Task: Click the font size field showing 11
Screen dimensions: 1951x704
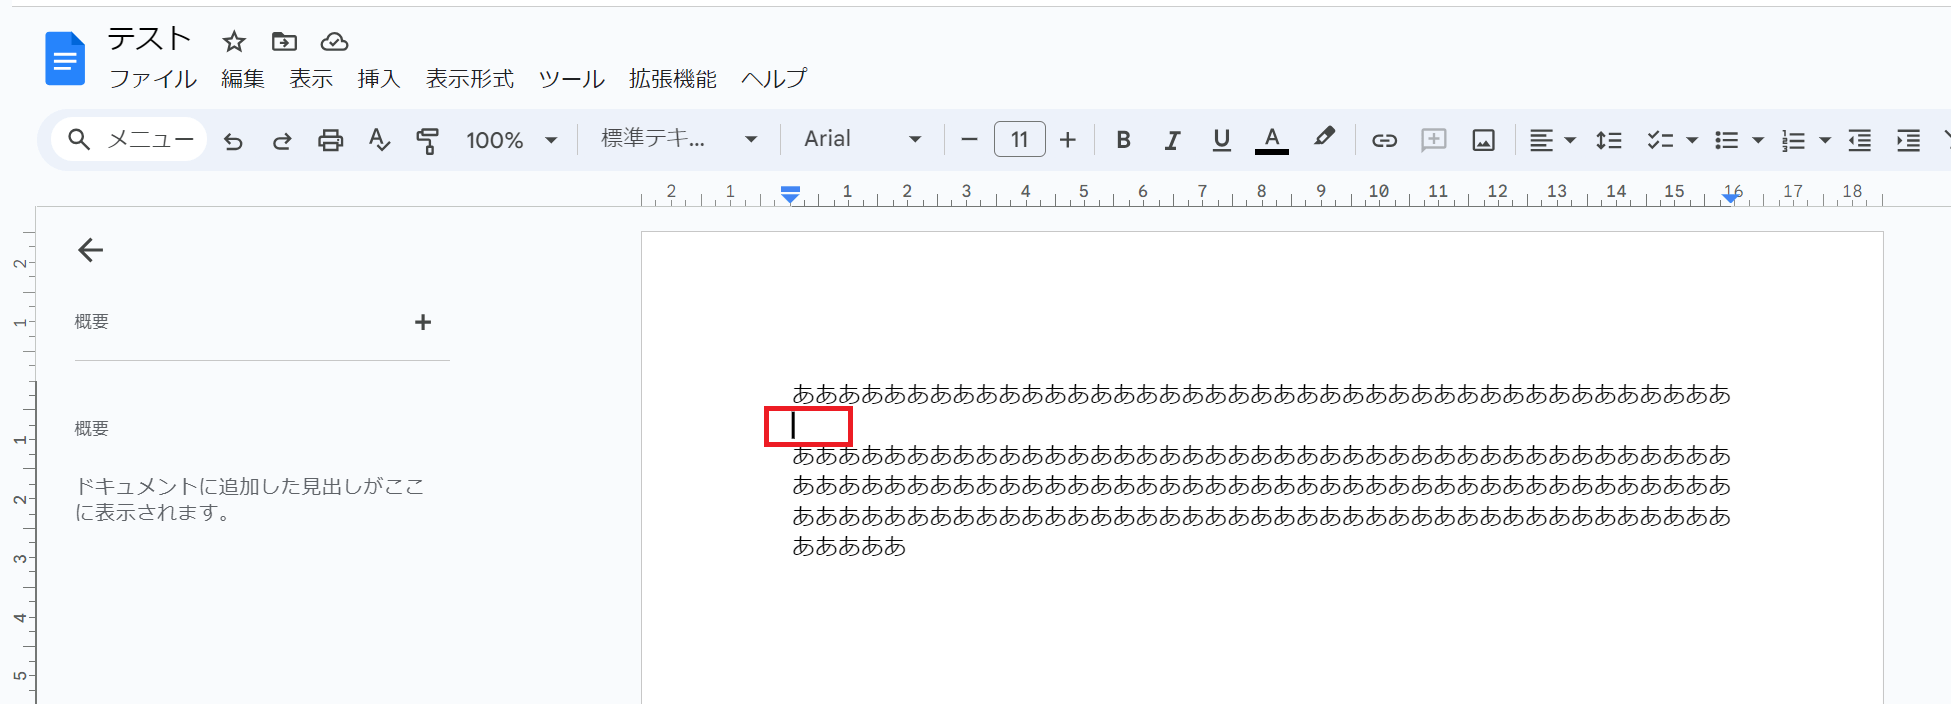Action: click(1019, 139)
